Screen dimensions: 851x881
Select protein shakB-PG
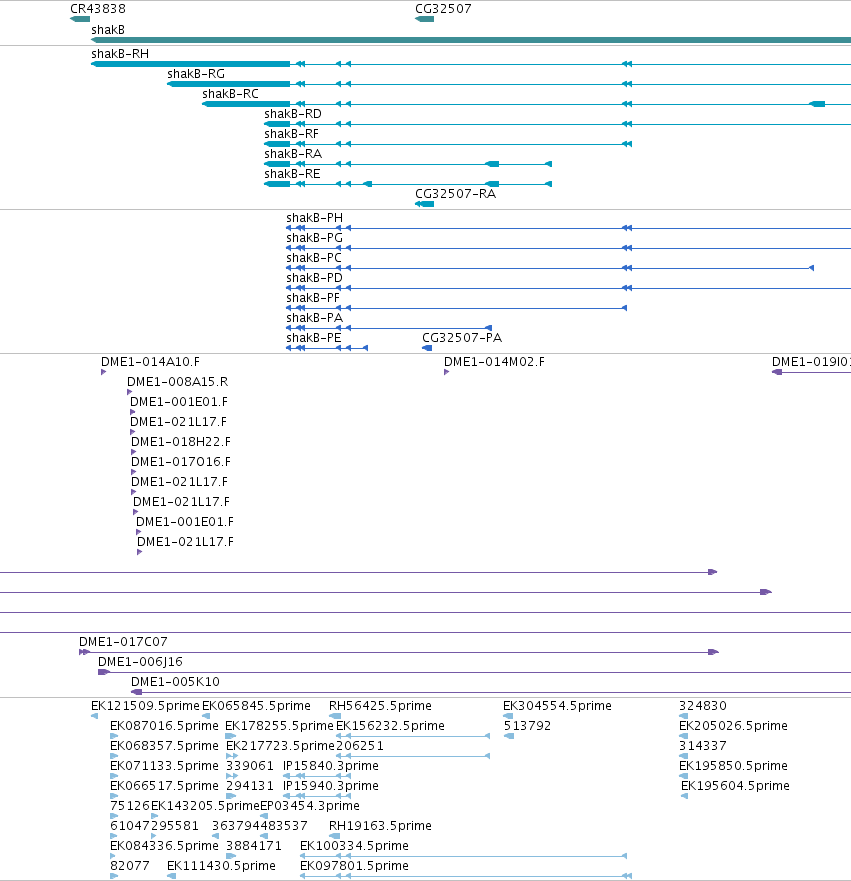pos(568,248)
